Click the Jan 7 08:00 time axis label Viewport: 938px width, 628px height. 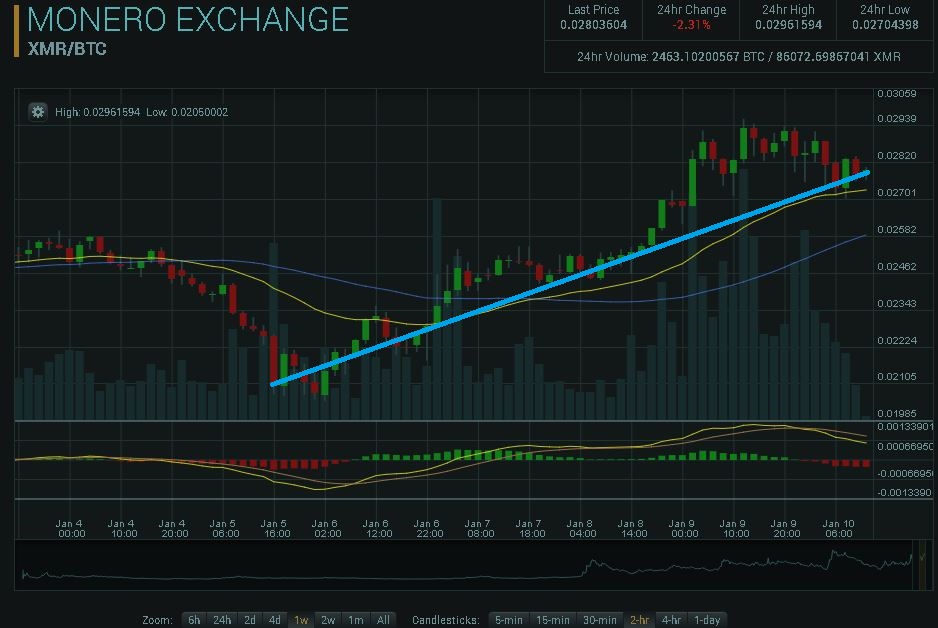coord(480,528)
